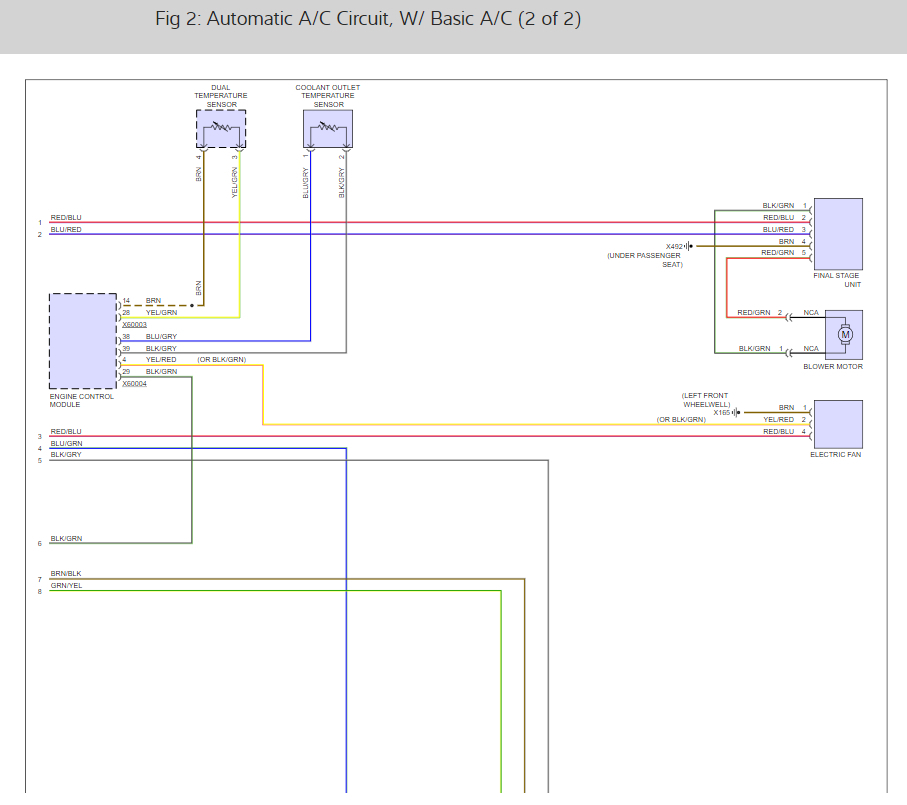Image resolution: width=907 pixels, height=805 pixels.
Task: Click the '(UNDER PASSENGER SEAT)' location note
Action: point(644,260)
